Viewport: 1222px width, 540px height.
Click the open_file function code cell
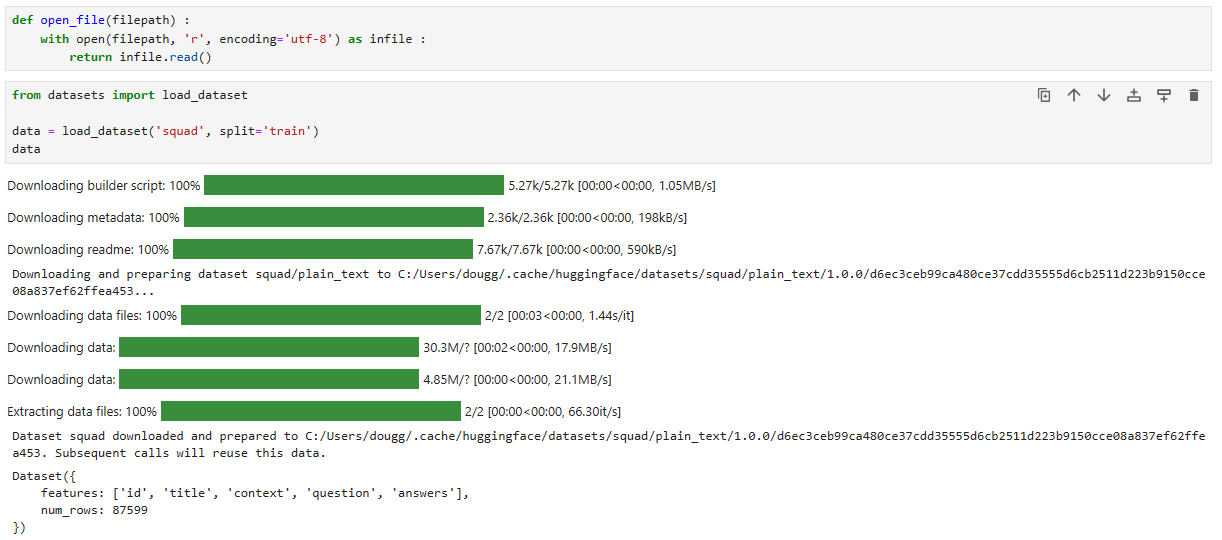pos(608,37)
